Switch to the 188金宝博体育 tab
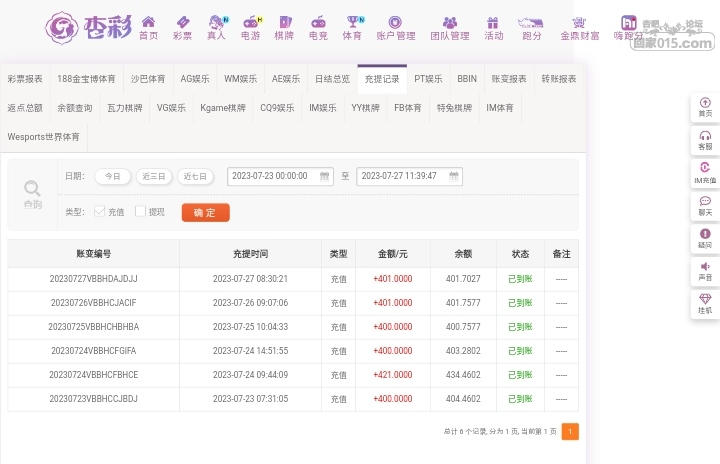 click(x=86, y=79)
